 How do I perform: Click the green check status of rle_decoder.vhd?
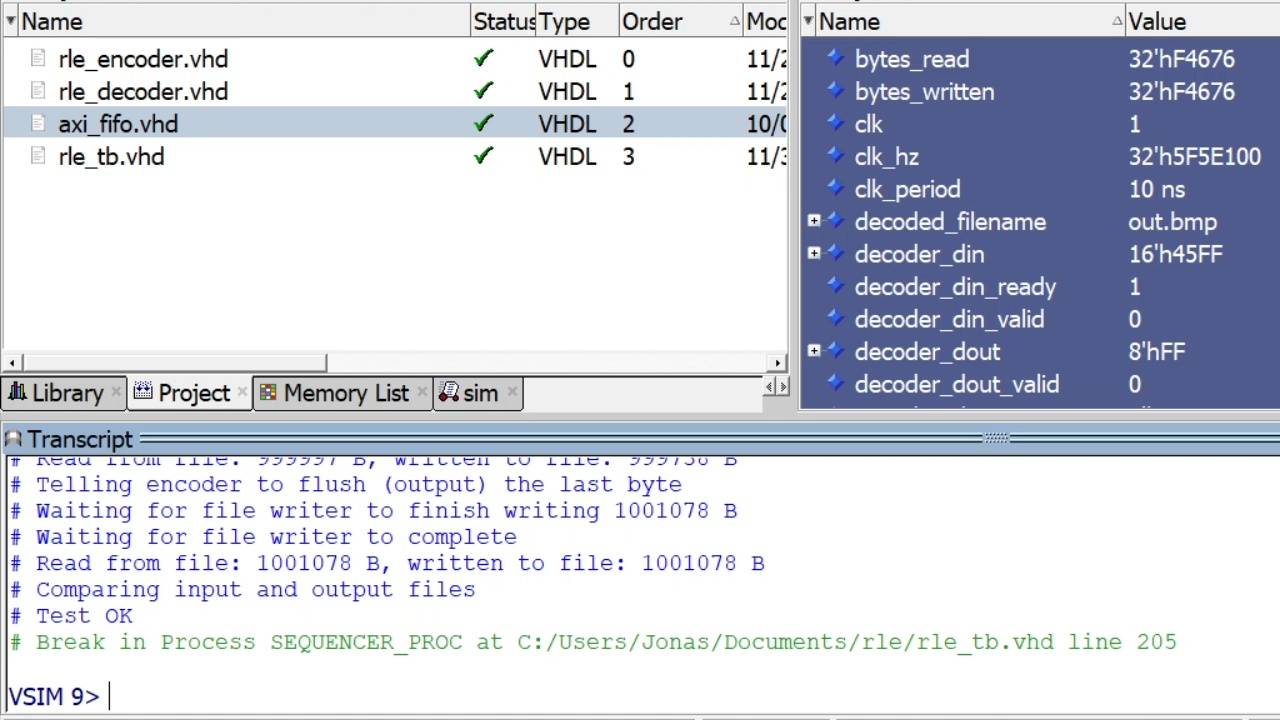[x=483, y=91]
